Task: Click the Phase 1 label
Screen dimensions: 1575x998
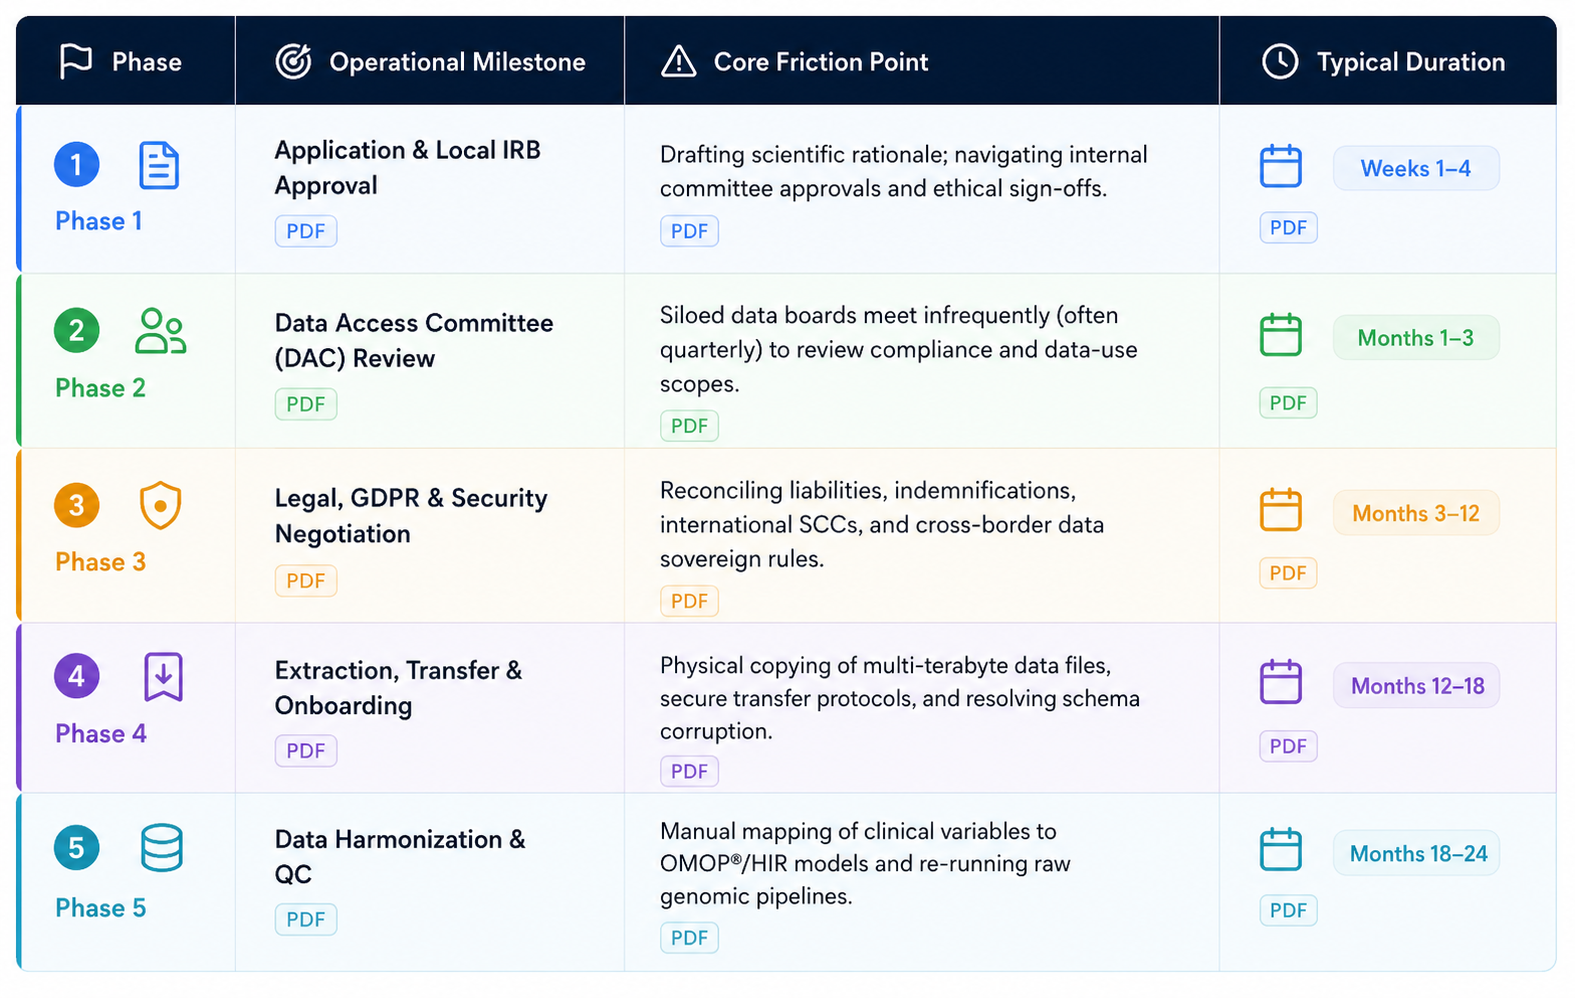Action: click(99, 221)
